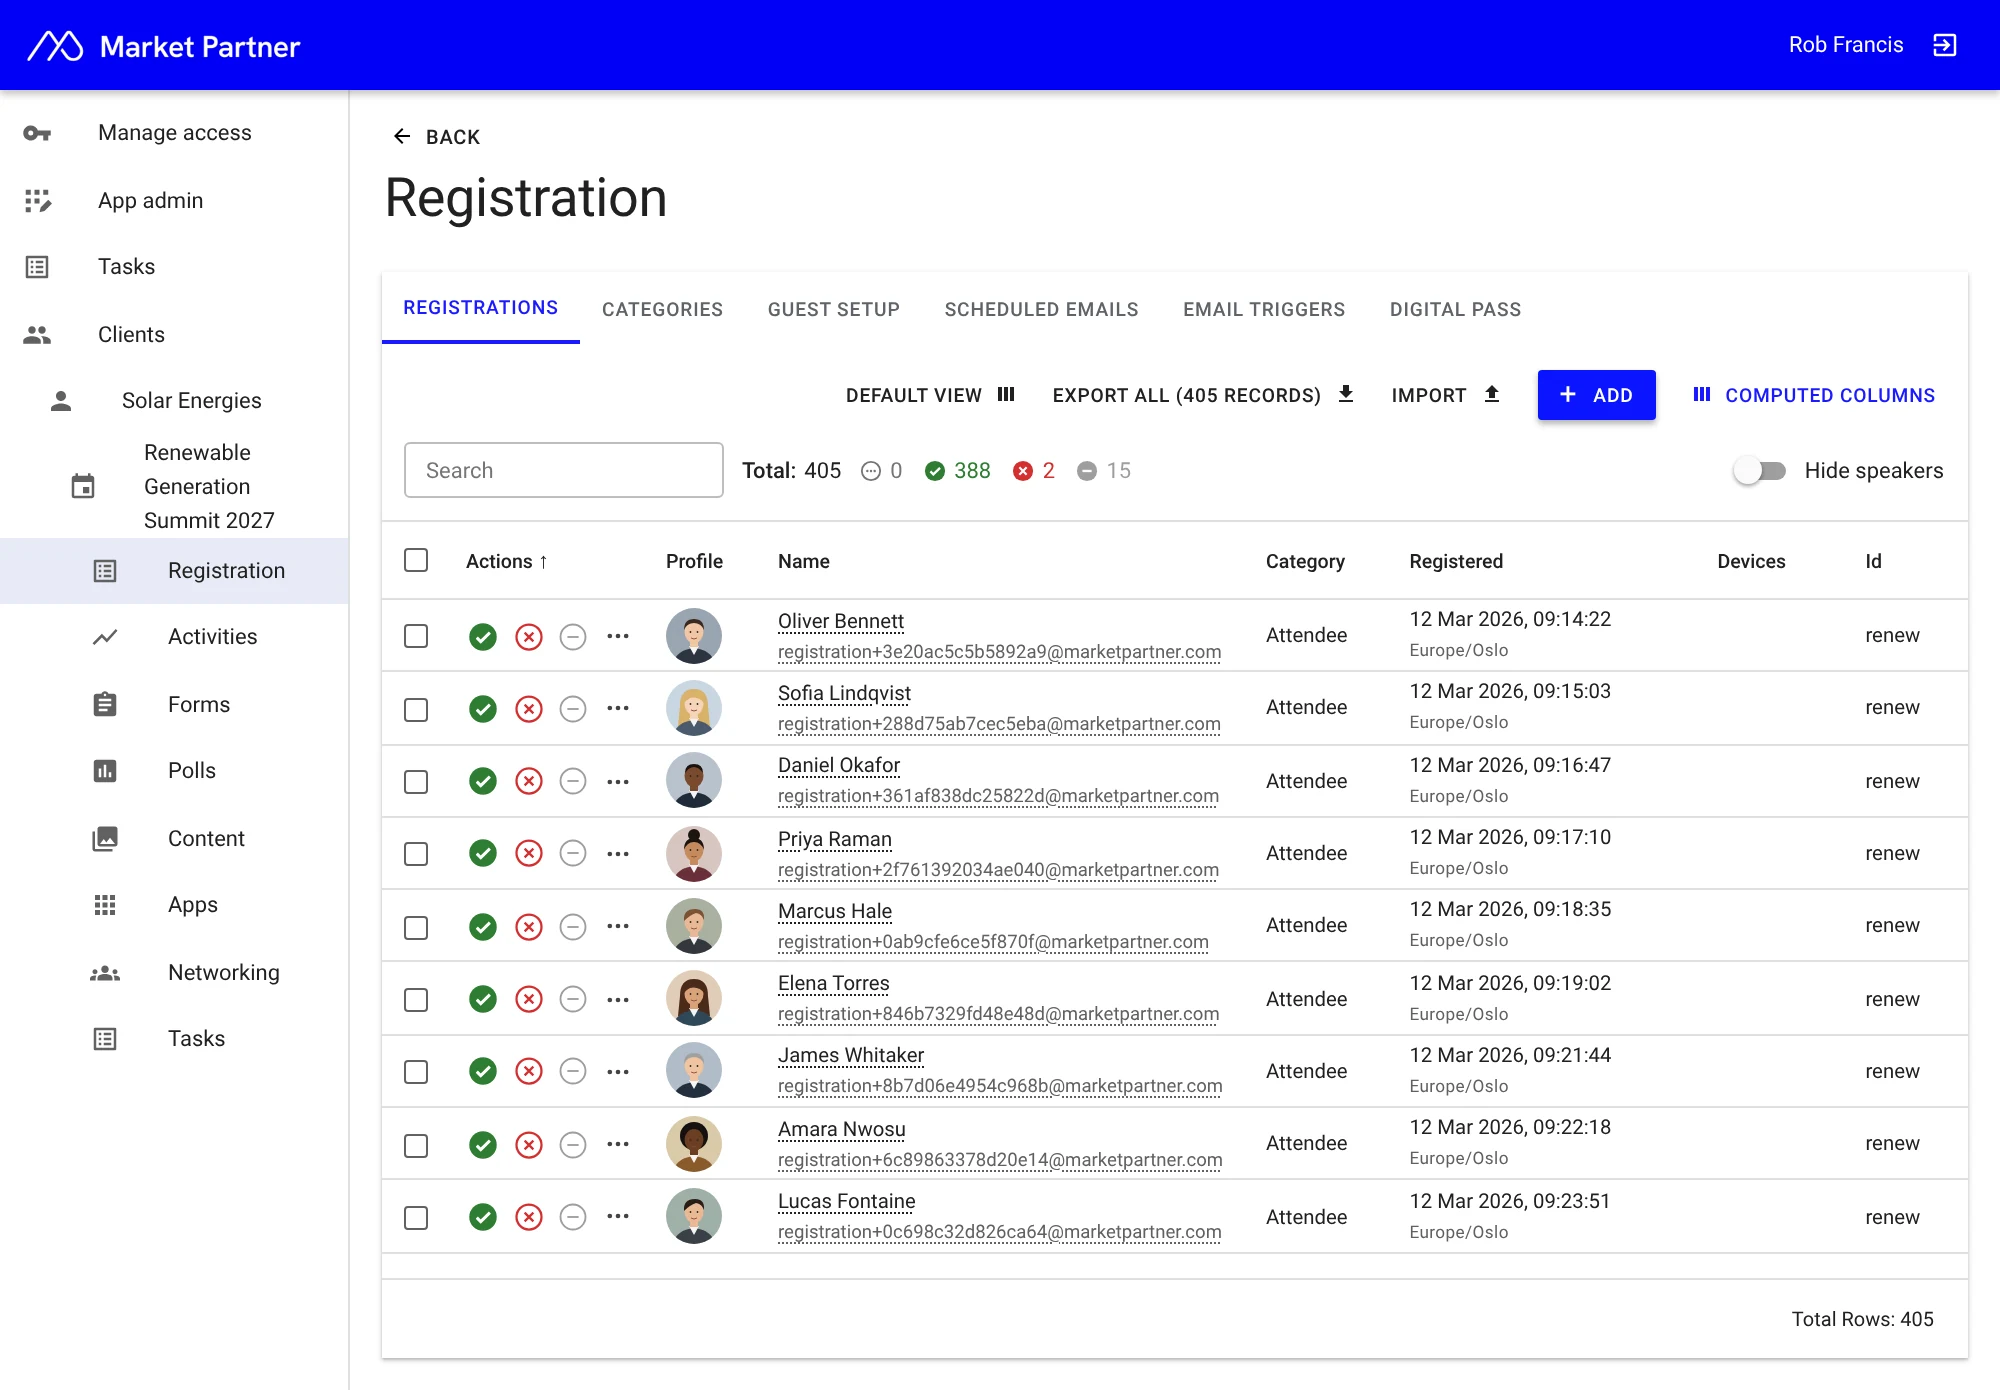
Task: Switch to the Categories tab
Action: 662,309
